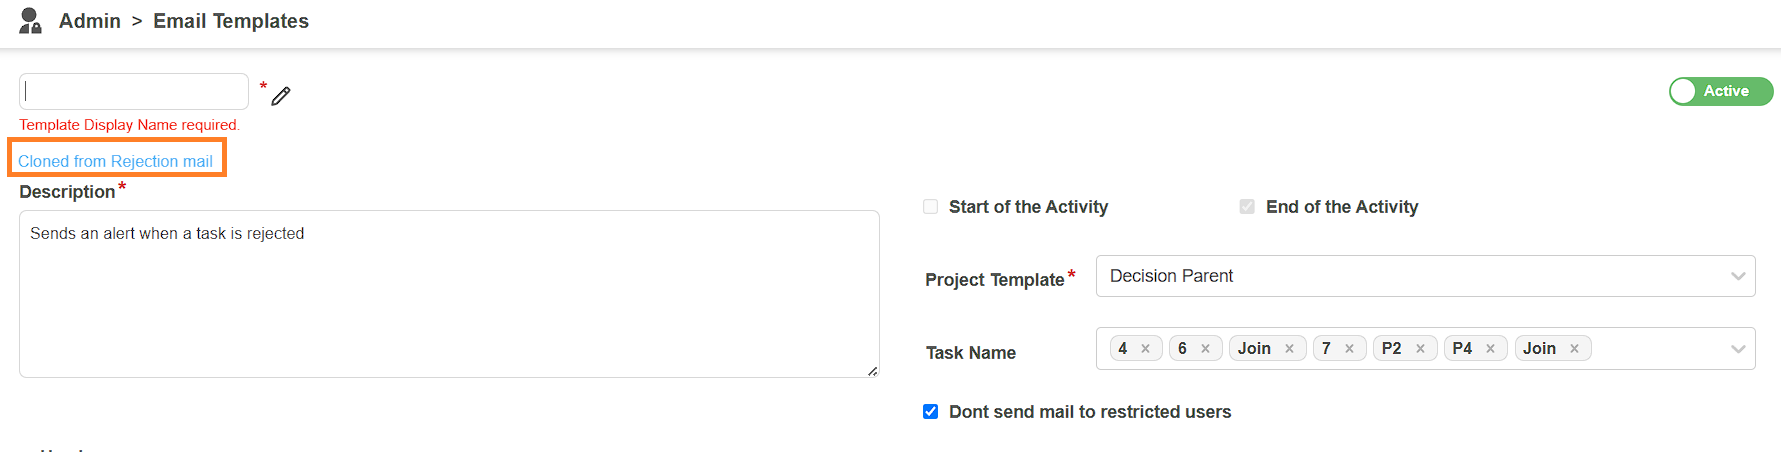This screenshot has width=1781, height=452.
Task: Uncheck End of the Activity checkbox
Action: [1247, 207]
